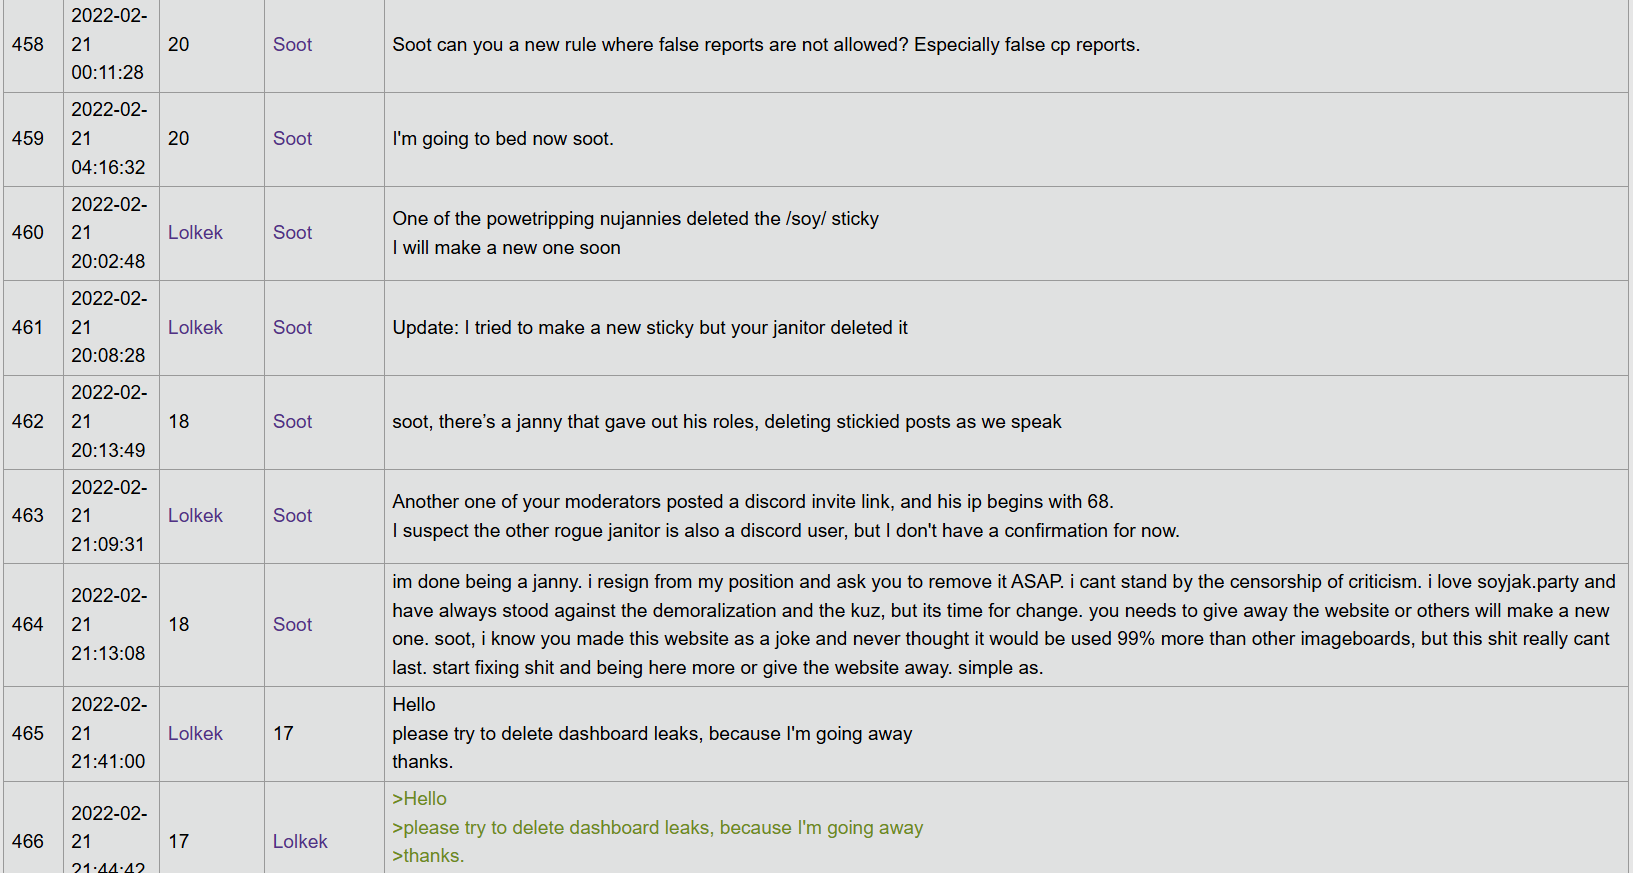The height and width of the screenshot is (873, 1633).
Task: Click the janny resignation message in row 464
Action: tap(1000, 625)
